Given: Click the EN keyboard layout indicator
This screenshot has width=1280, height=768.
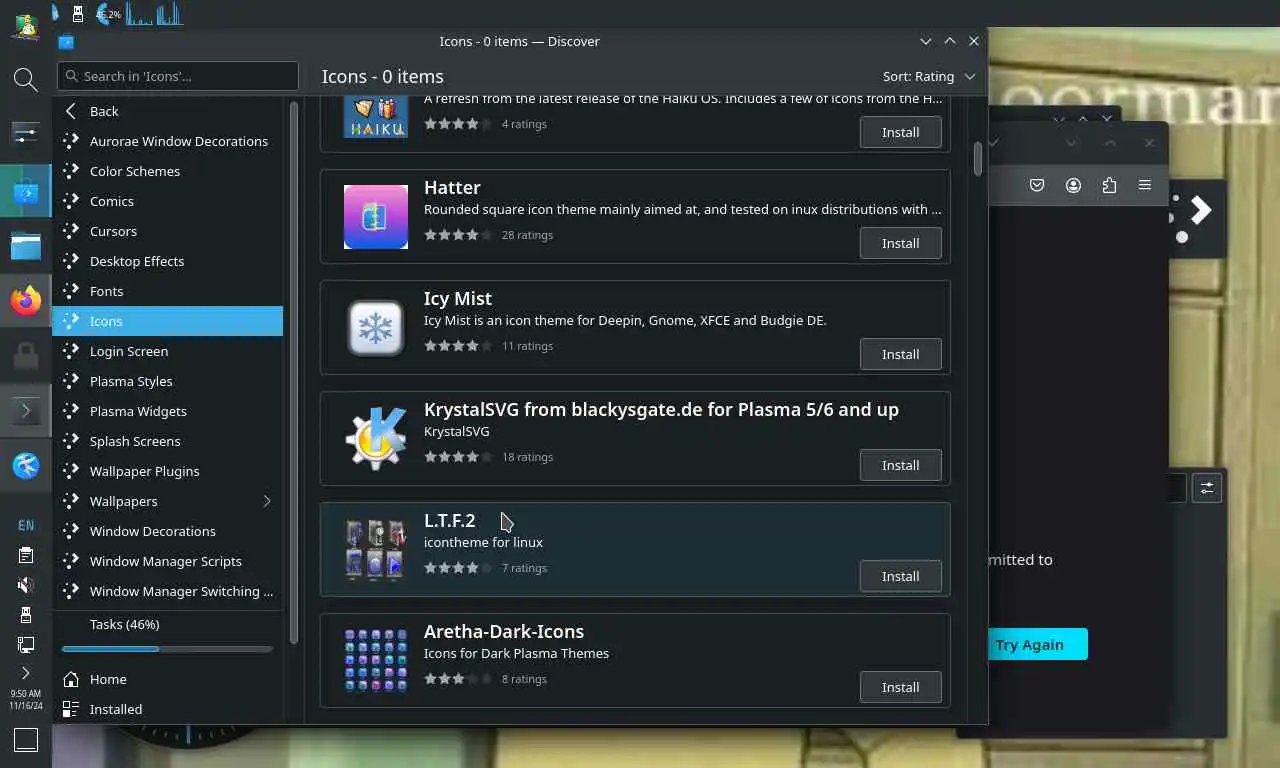Looking at the screenshot, I should click(26, 525).
